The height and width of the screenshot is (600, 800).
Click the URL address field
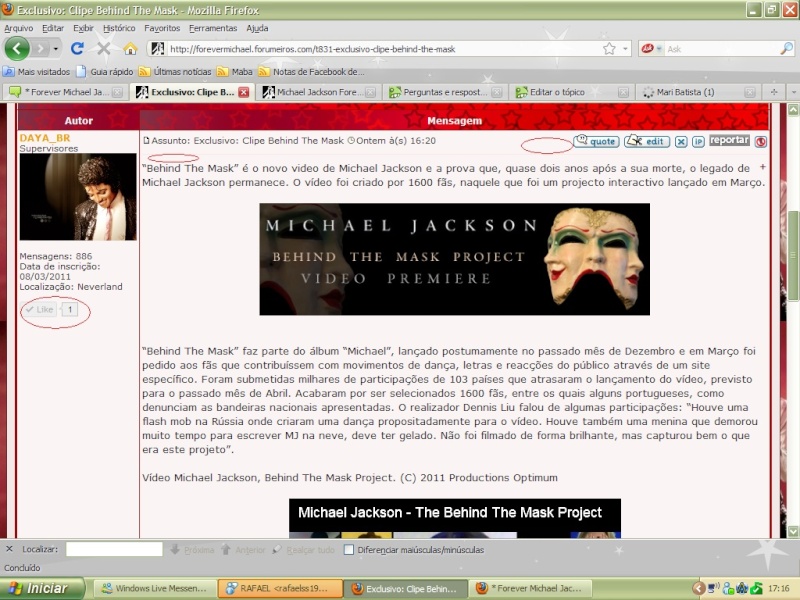coord(384,49)
